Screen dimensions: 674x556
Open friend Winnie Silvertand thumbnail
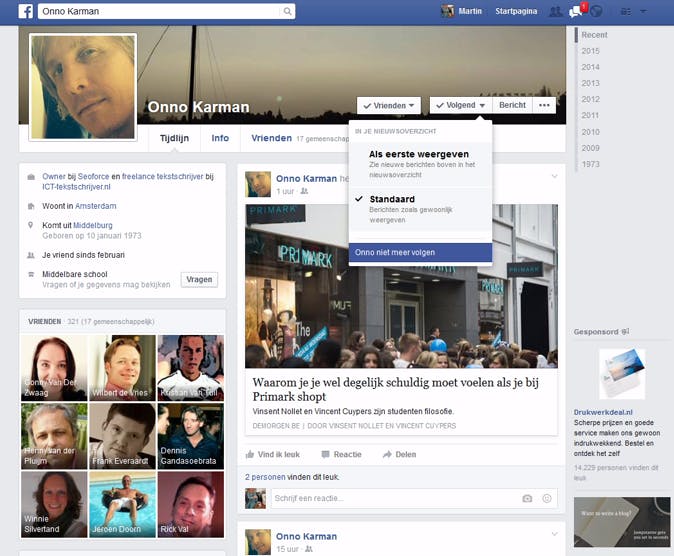pyautogui.click(x=54, y=504)
